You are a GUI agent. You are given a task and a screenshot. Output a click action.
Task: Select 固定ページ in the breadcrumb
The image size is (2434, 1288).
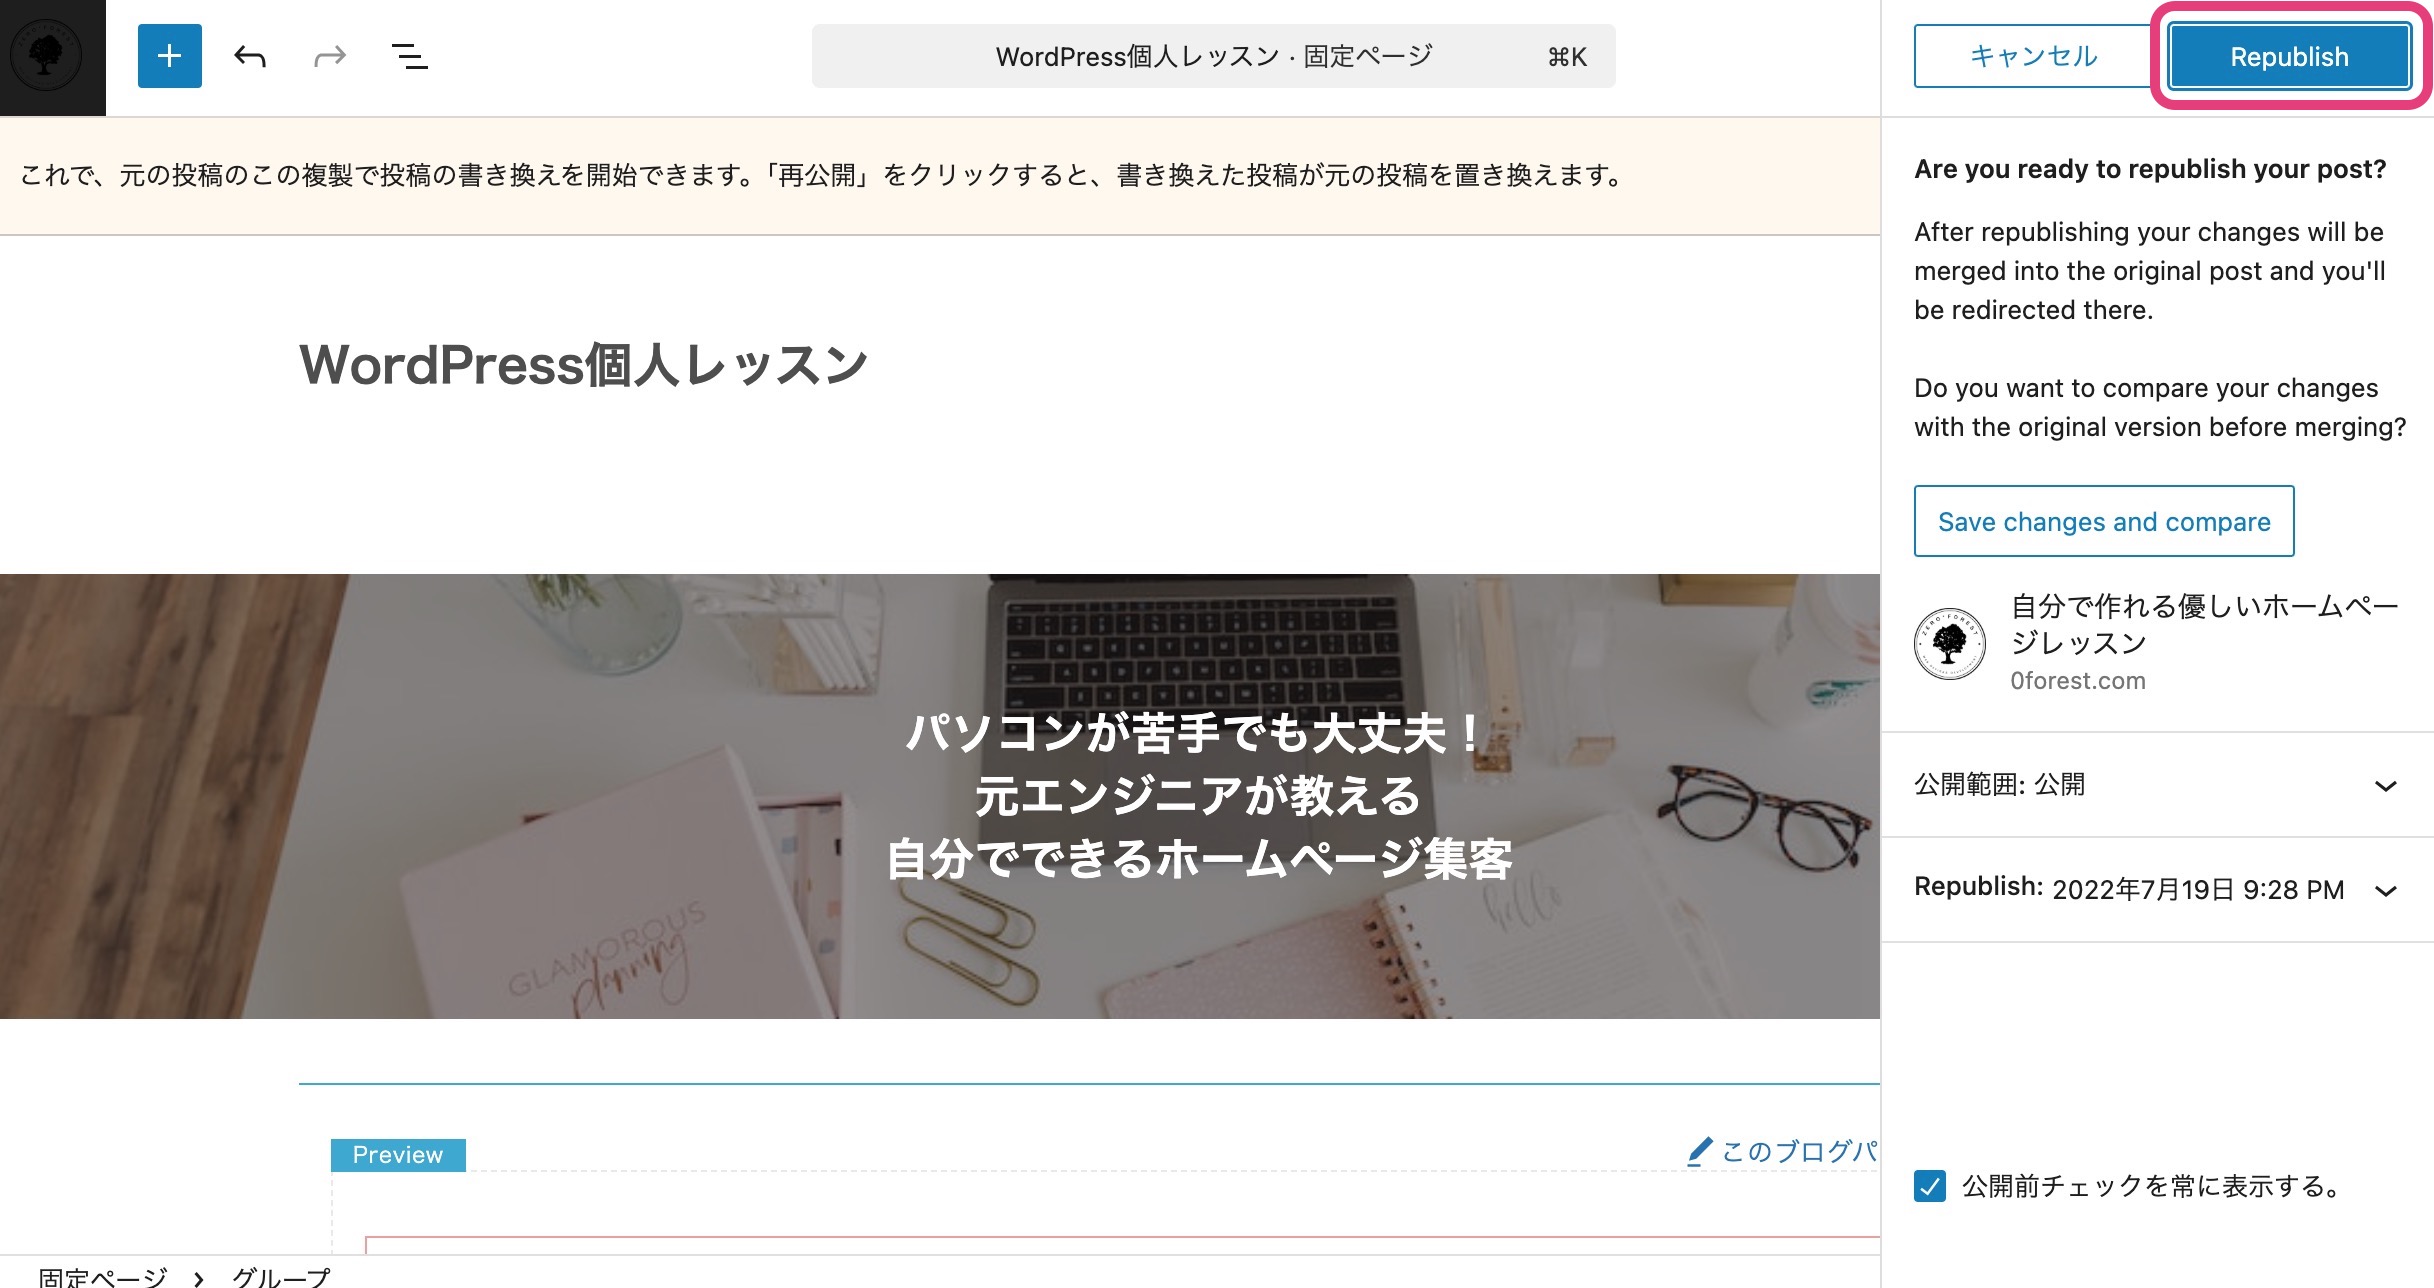pyautogui.click(x=103, y=1276)
